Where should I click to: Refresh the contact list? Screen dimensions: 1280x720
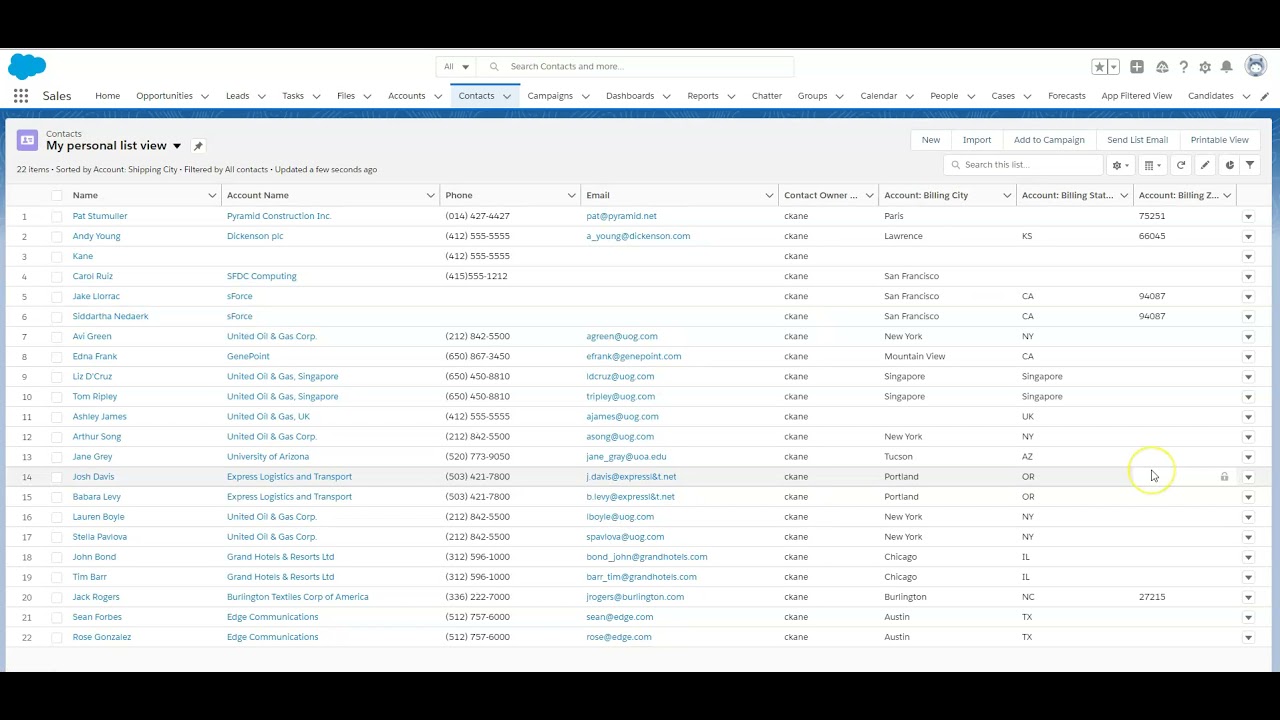tap(1181, 165)
